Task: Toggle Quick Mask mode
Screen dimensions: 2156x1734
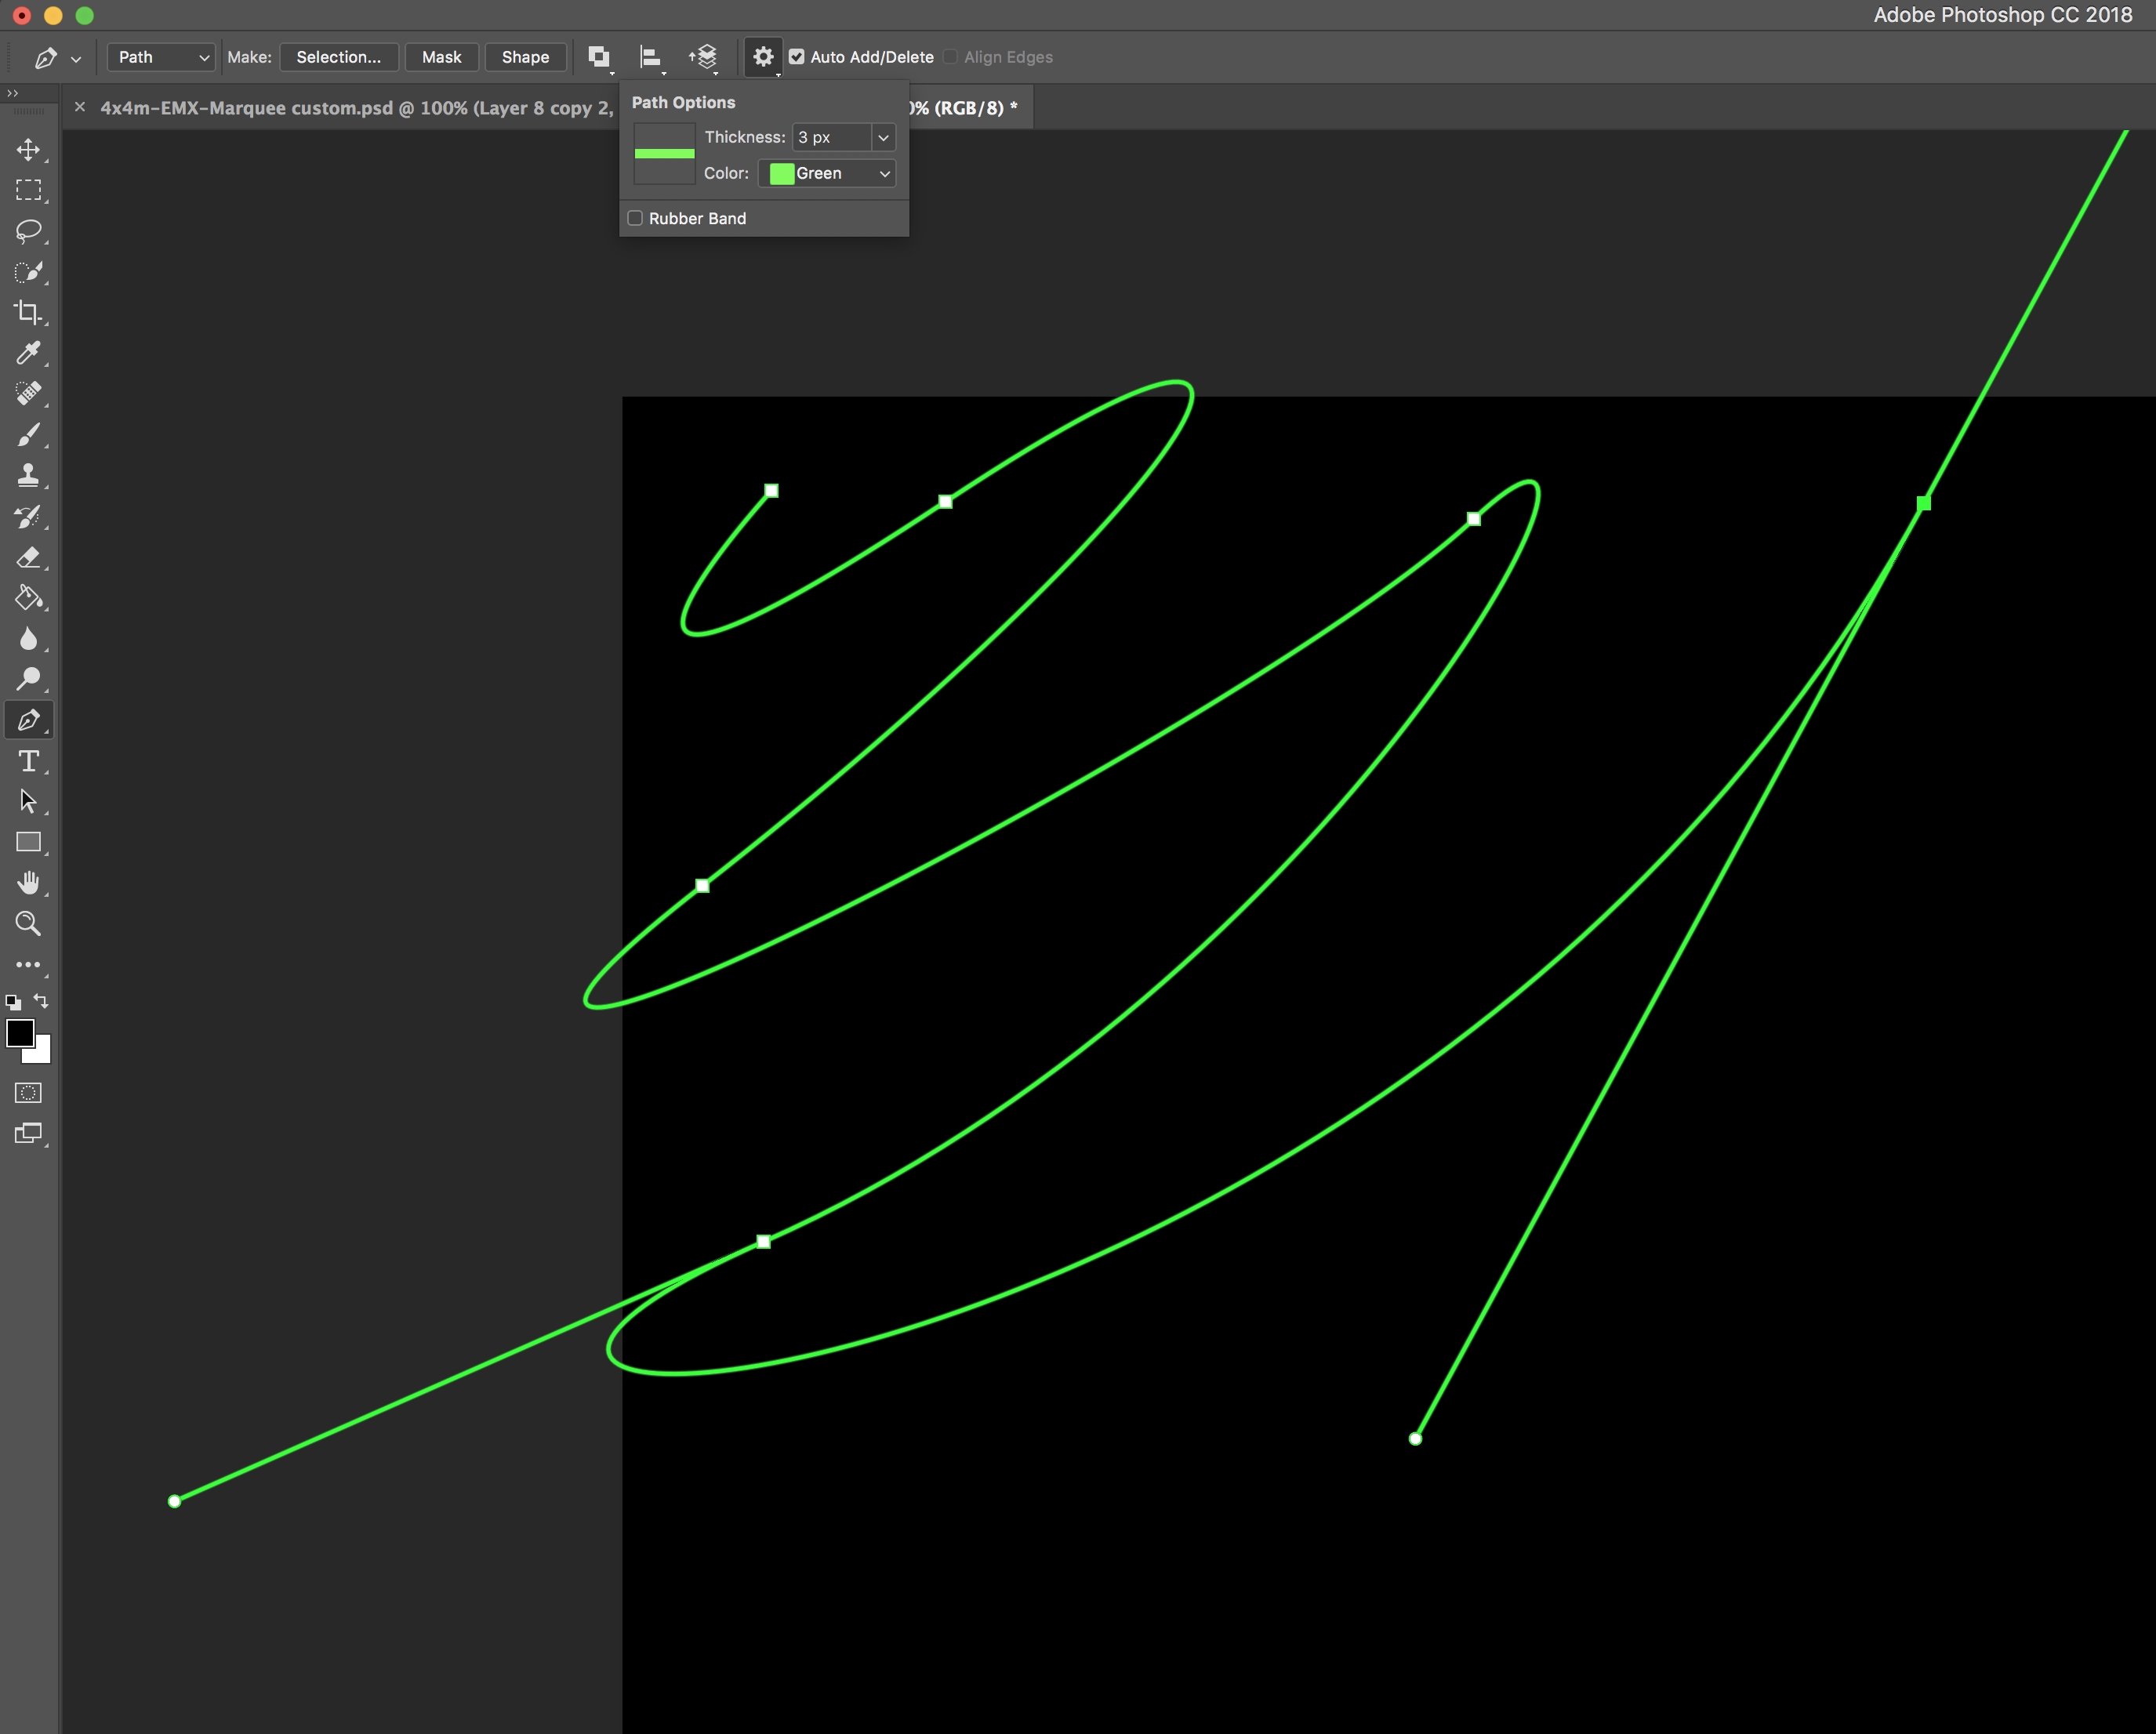Action: [x=28, y=1093]
